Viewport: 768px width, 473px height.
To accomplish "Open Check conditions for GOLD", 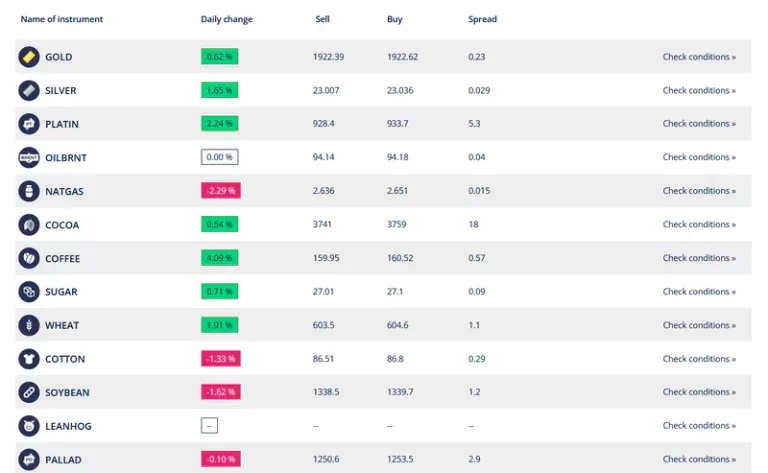I will [x=699, y=57].
